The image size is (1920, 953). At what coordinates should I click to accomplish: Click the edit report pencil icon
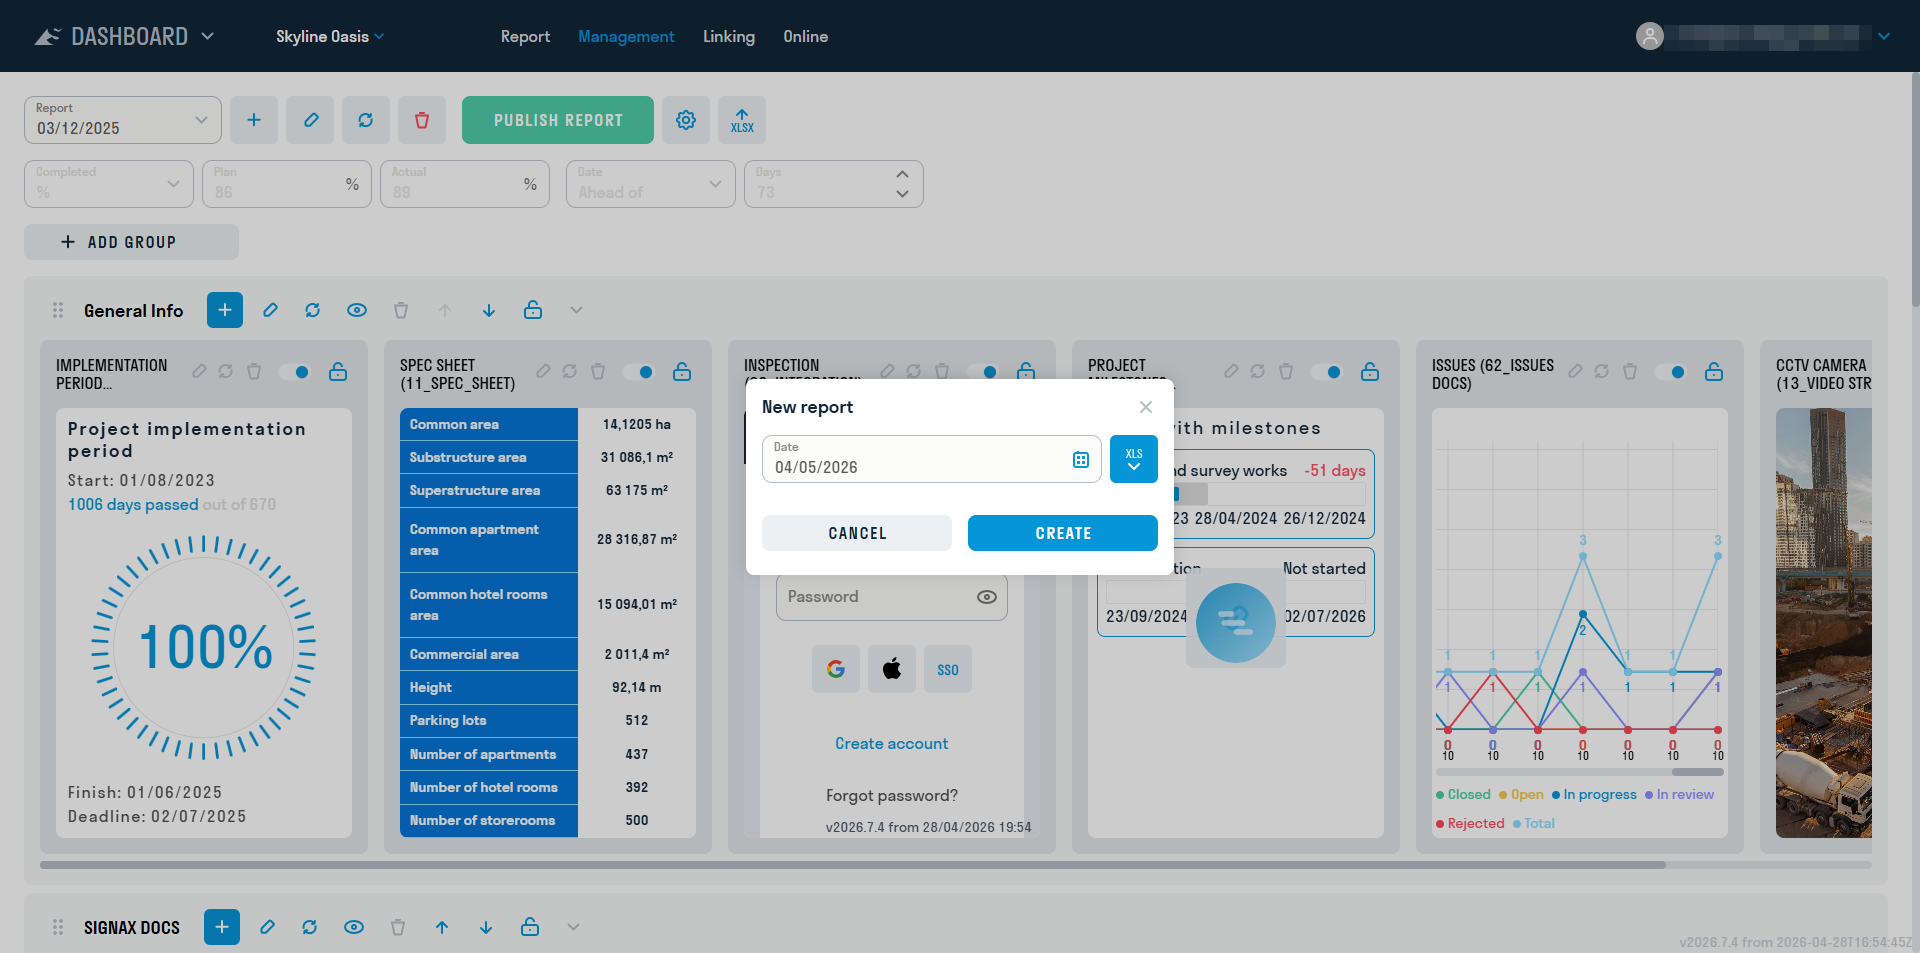point(310,120)
